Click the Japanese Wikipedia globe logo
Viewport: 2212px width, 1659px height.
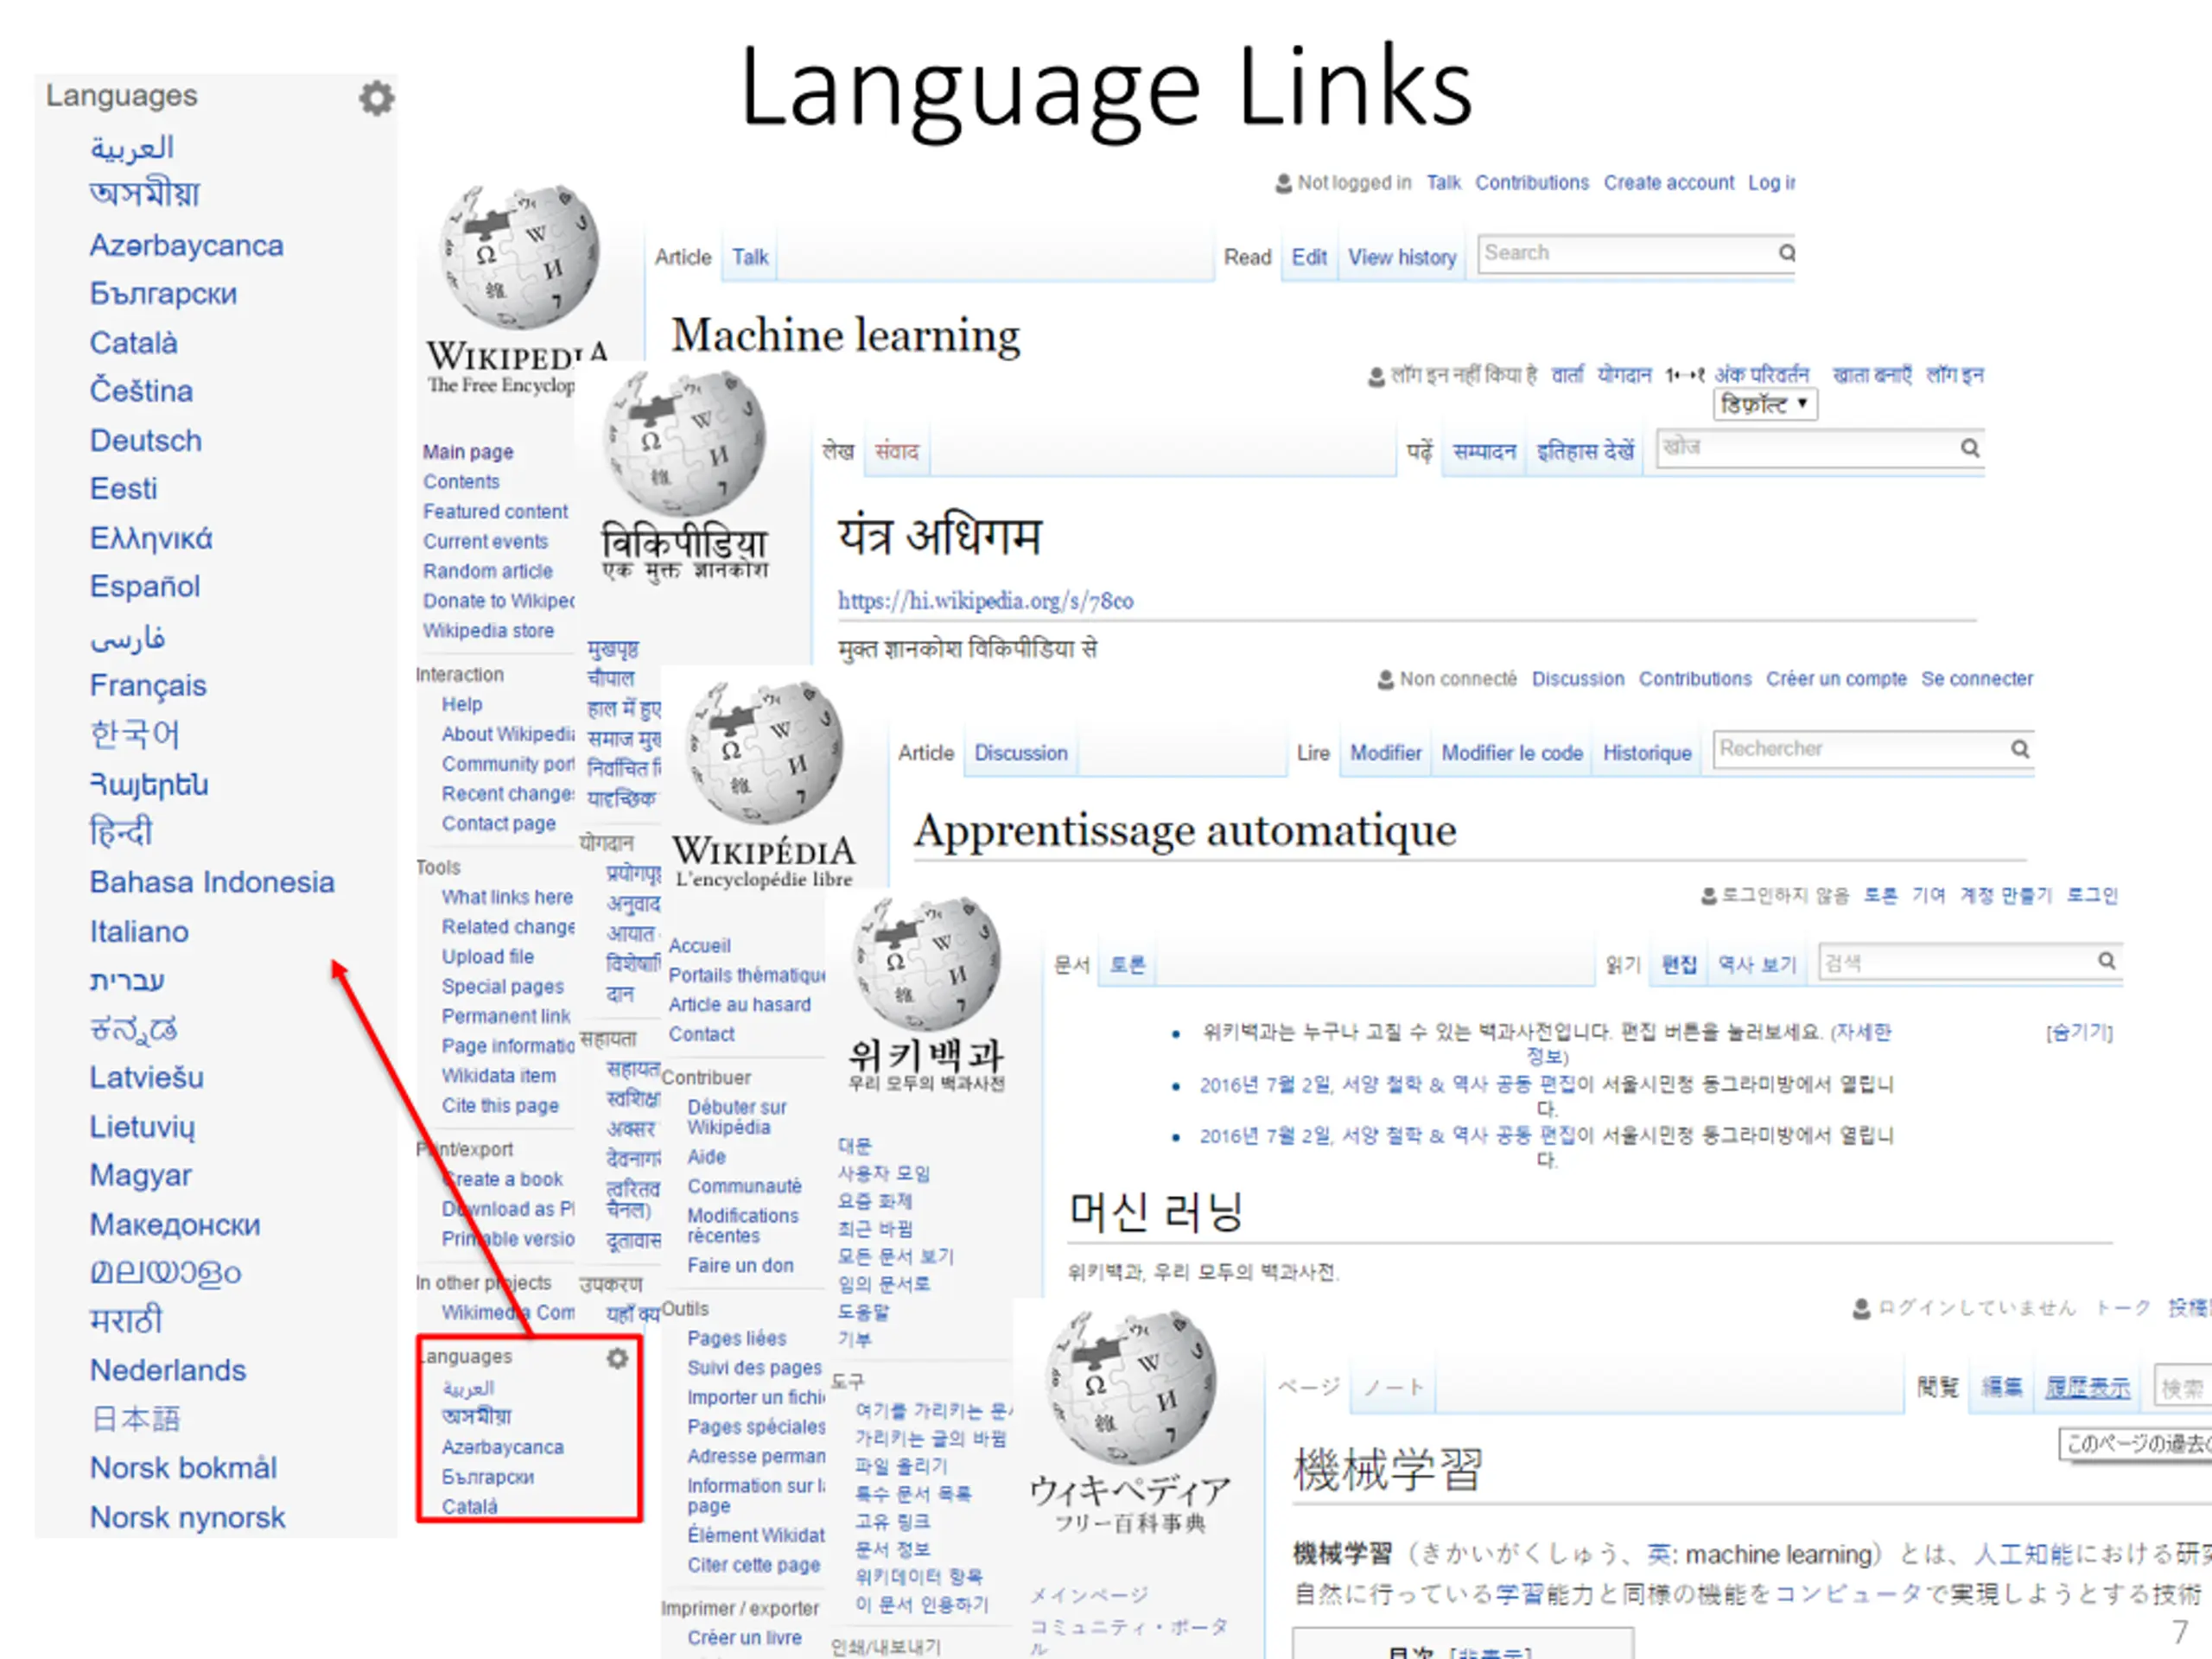click(x=1130, y=1389)
